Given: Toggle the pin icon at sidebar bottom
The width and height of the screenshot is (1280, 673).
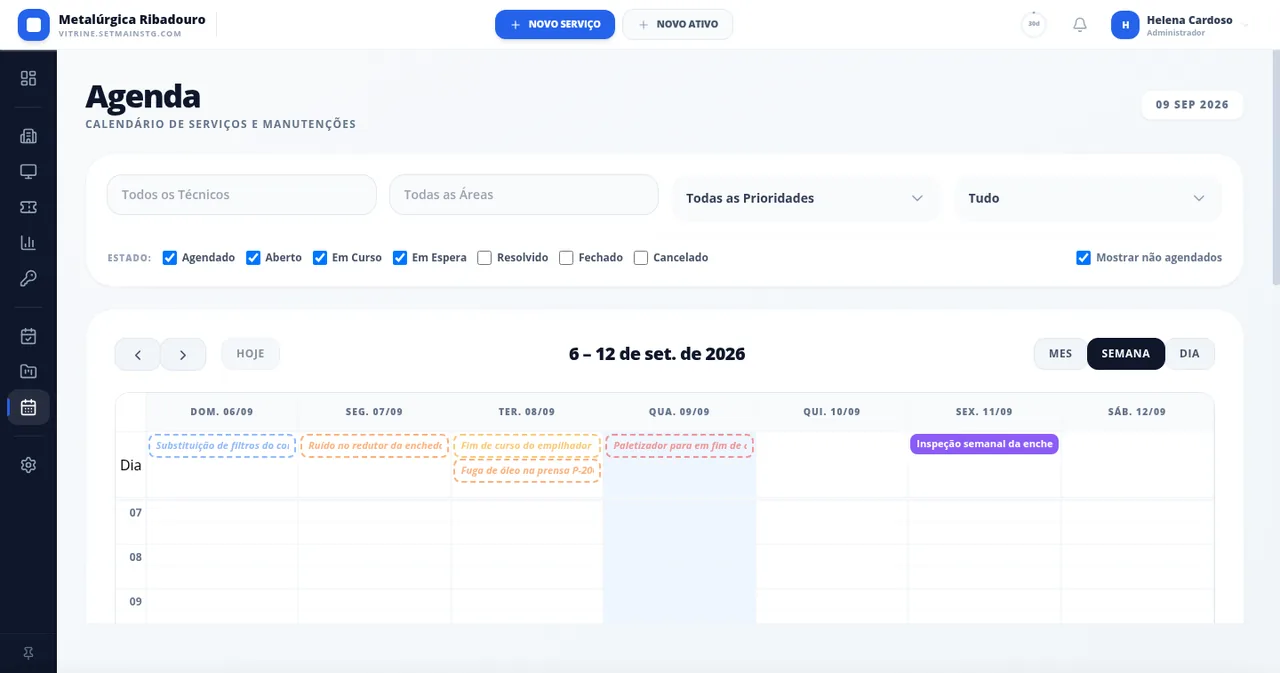Looking at the screenshot, I should coord(28,653).
